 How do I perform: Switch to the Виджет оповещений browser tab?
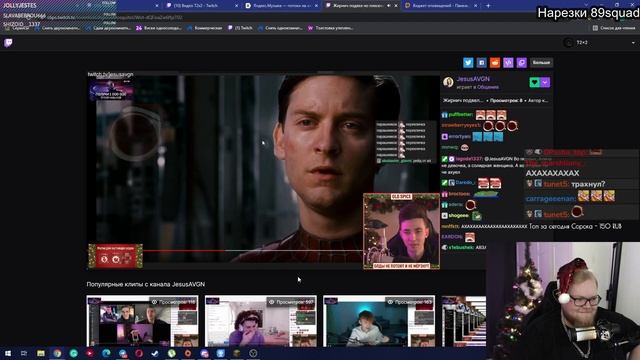point(441,6)
